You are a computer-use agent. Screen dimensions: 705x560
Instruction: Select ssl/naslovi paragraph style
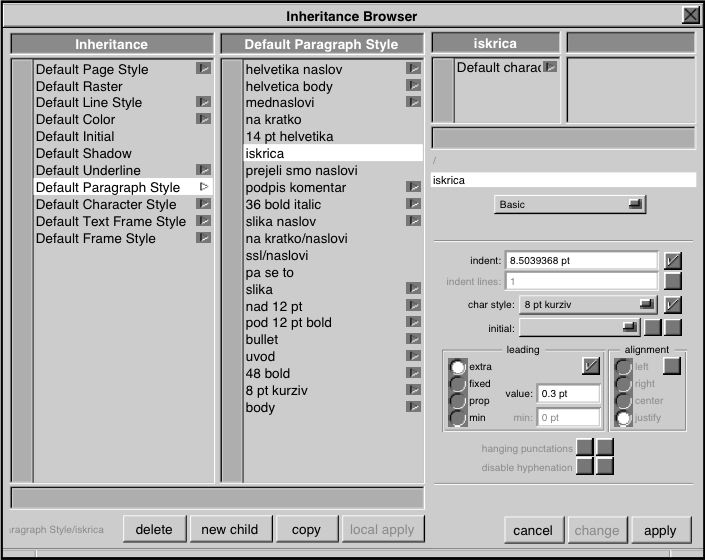pyautogui.click(x=333, y=255)
